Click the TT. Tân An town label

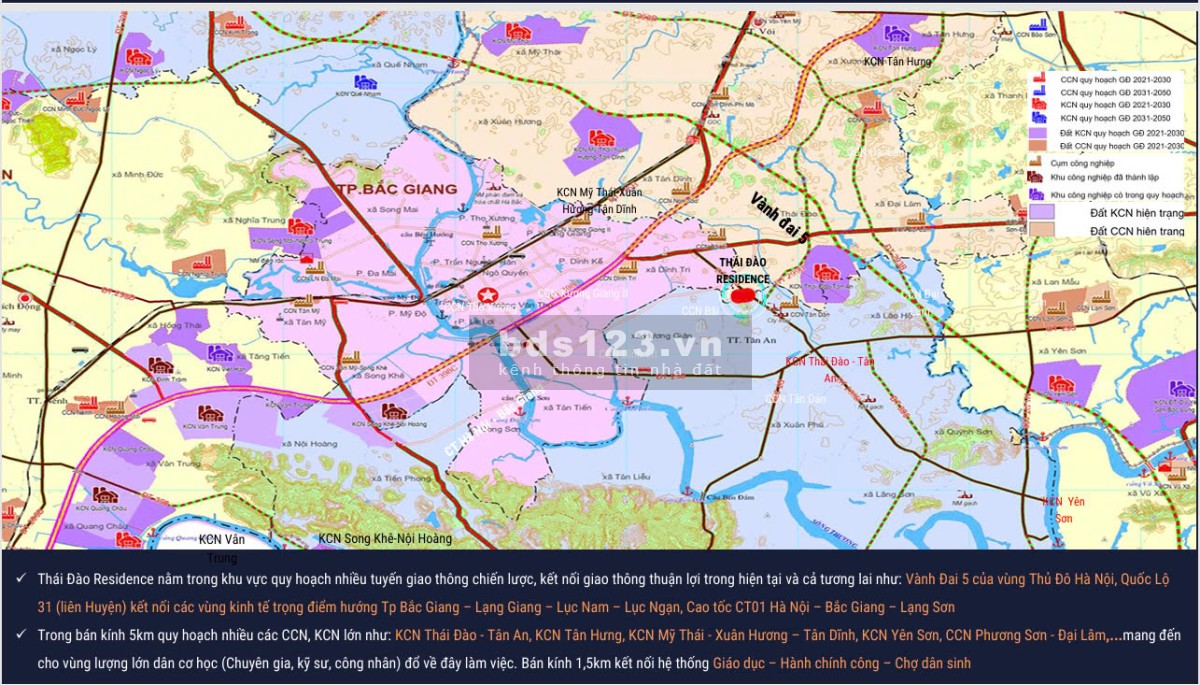(x=754, y=340)
